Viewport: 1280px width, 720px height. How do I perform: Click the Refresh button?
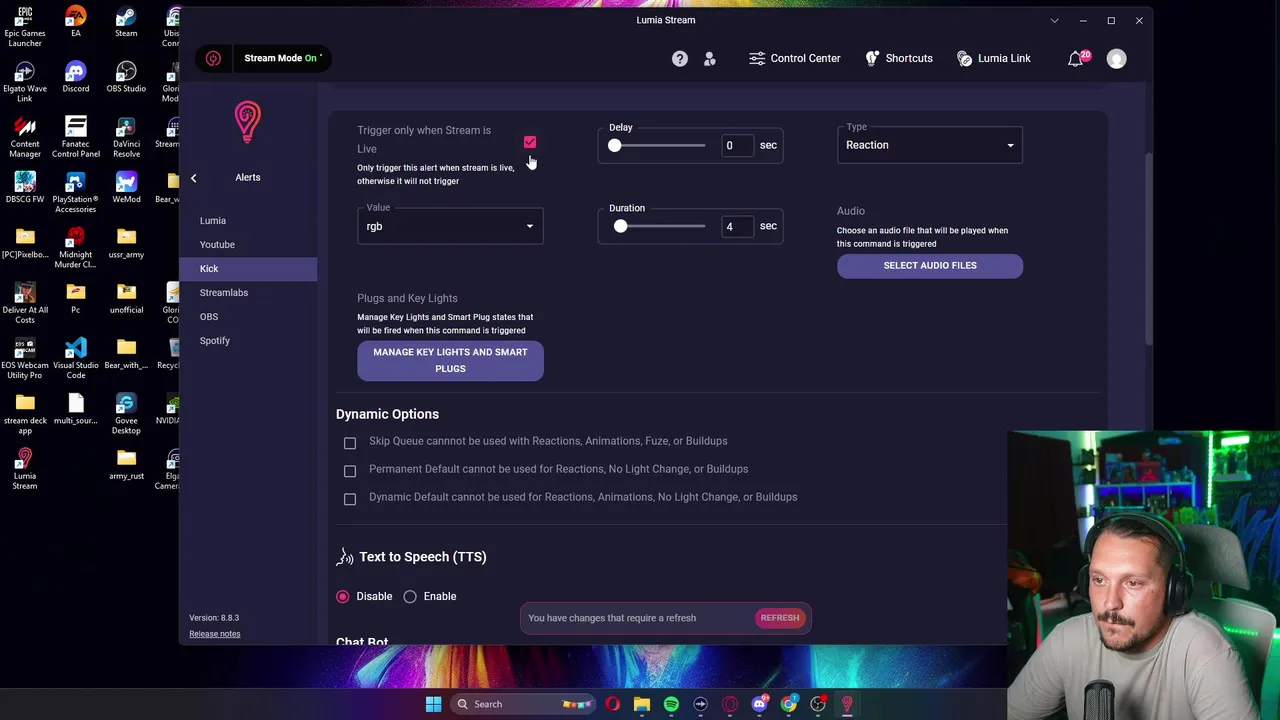780,618
